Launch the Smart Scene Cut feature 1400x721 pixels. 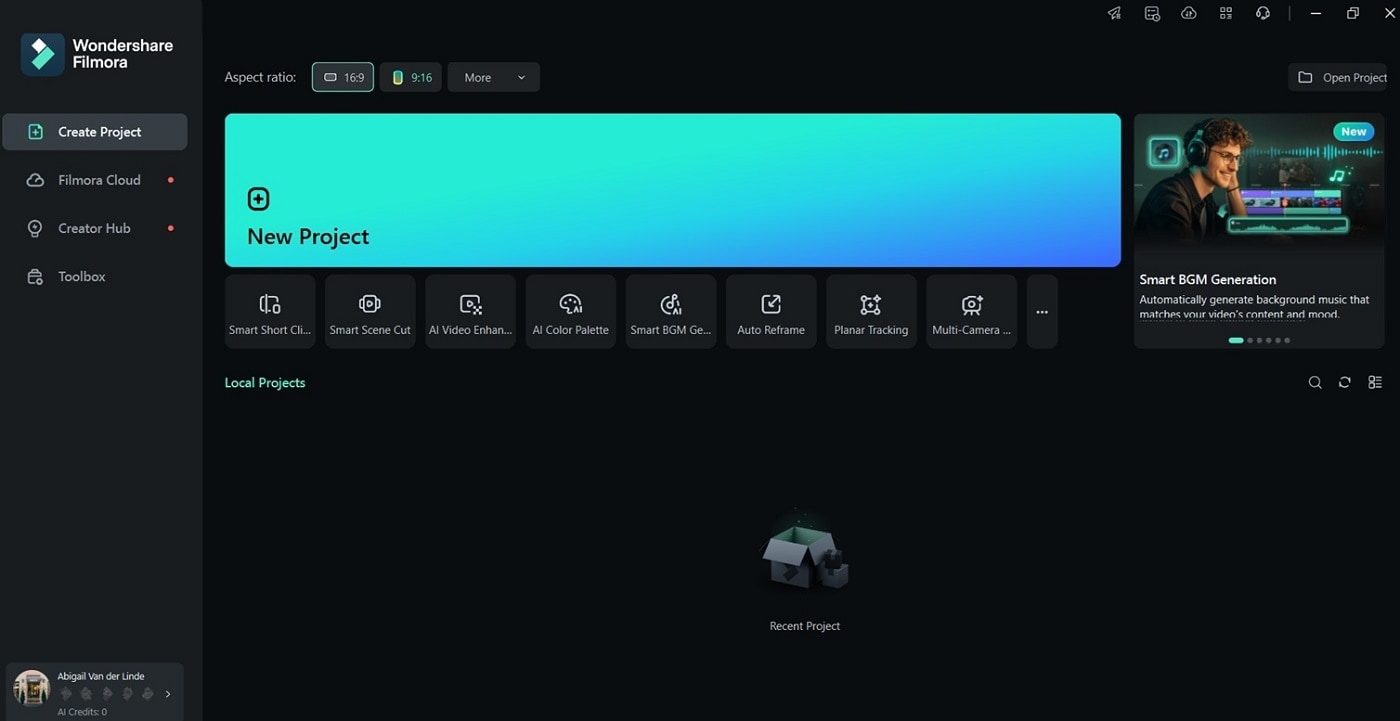370,312
